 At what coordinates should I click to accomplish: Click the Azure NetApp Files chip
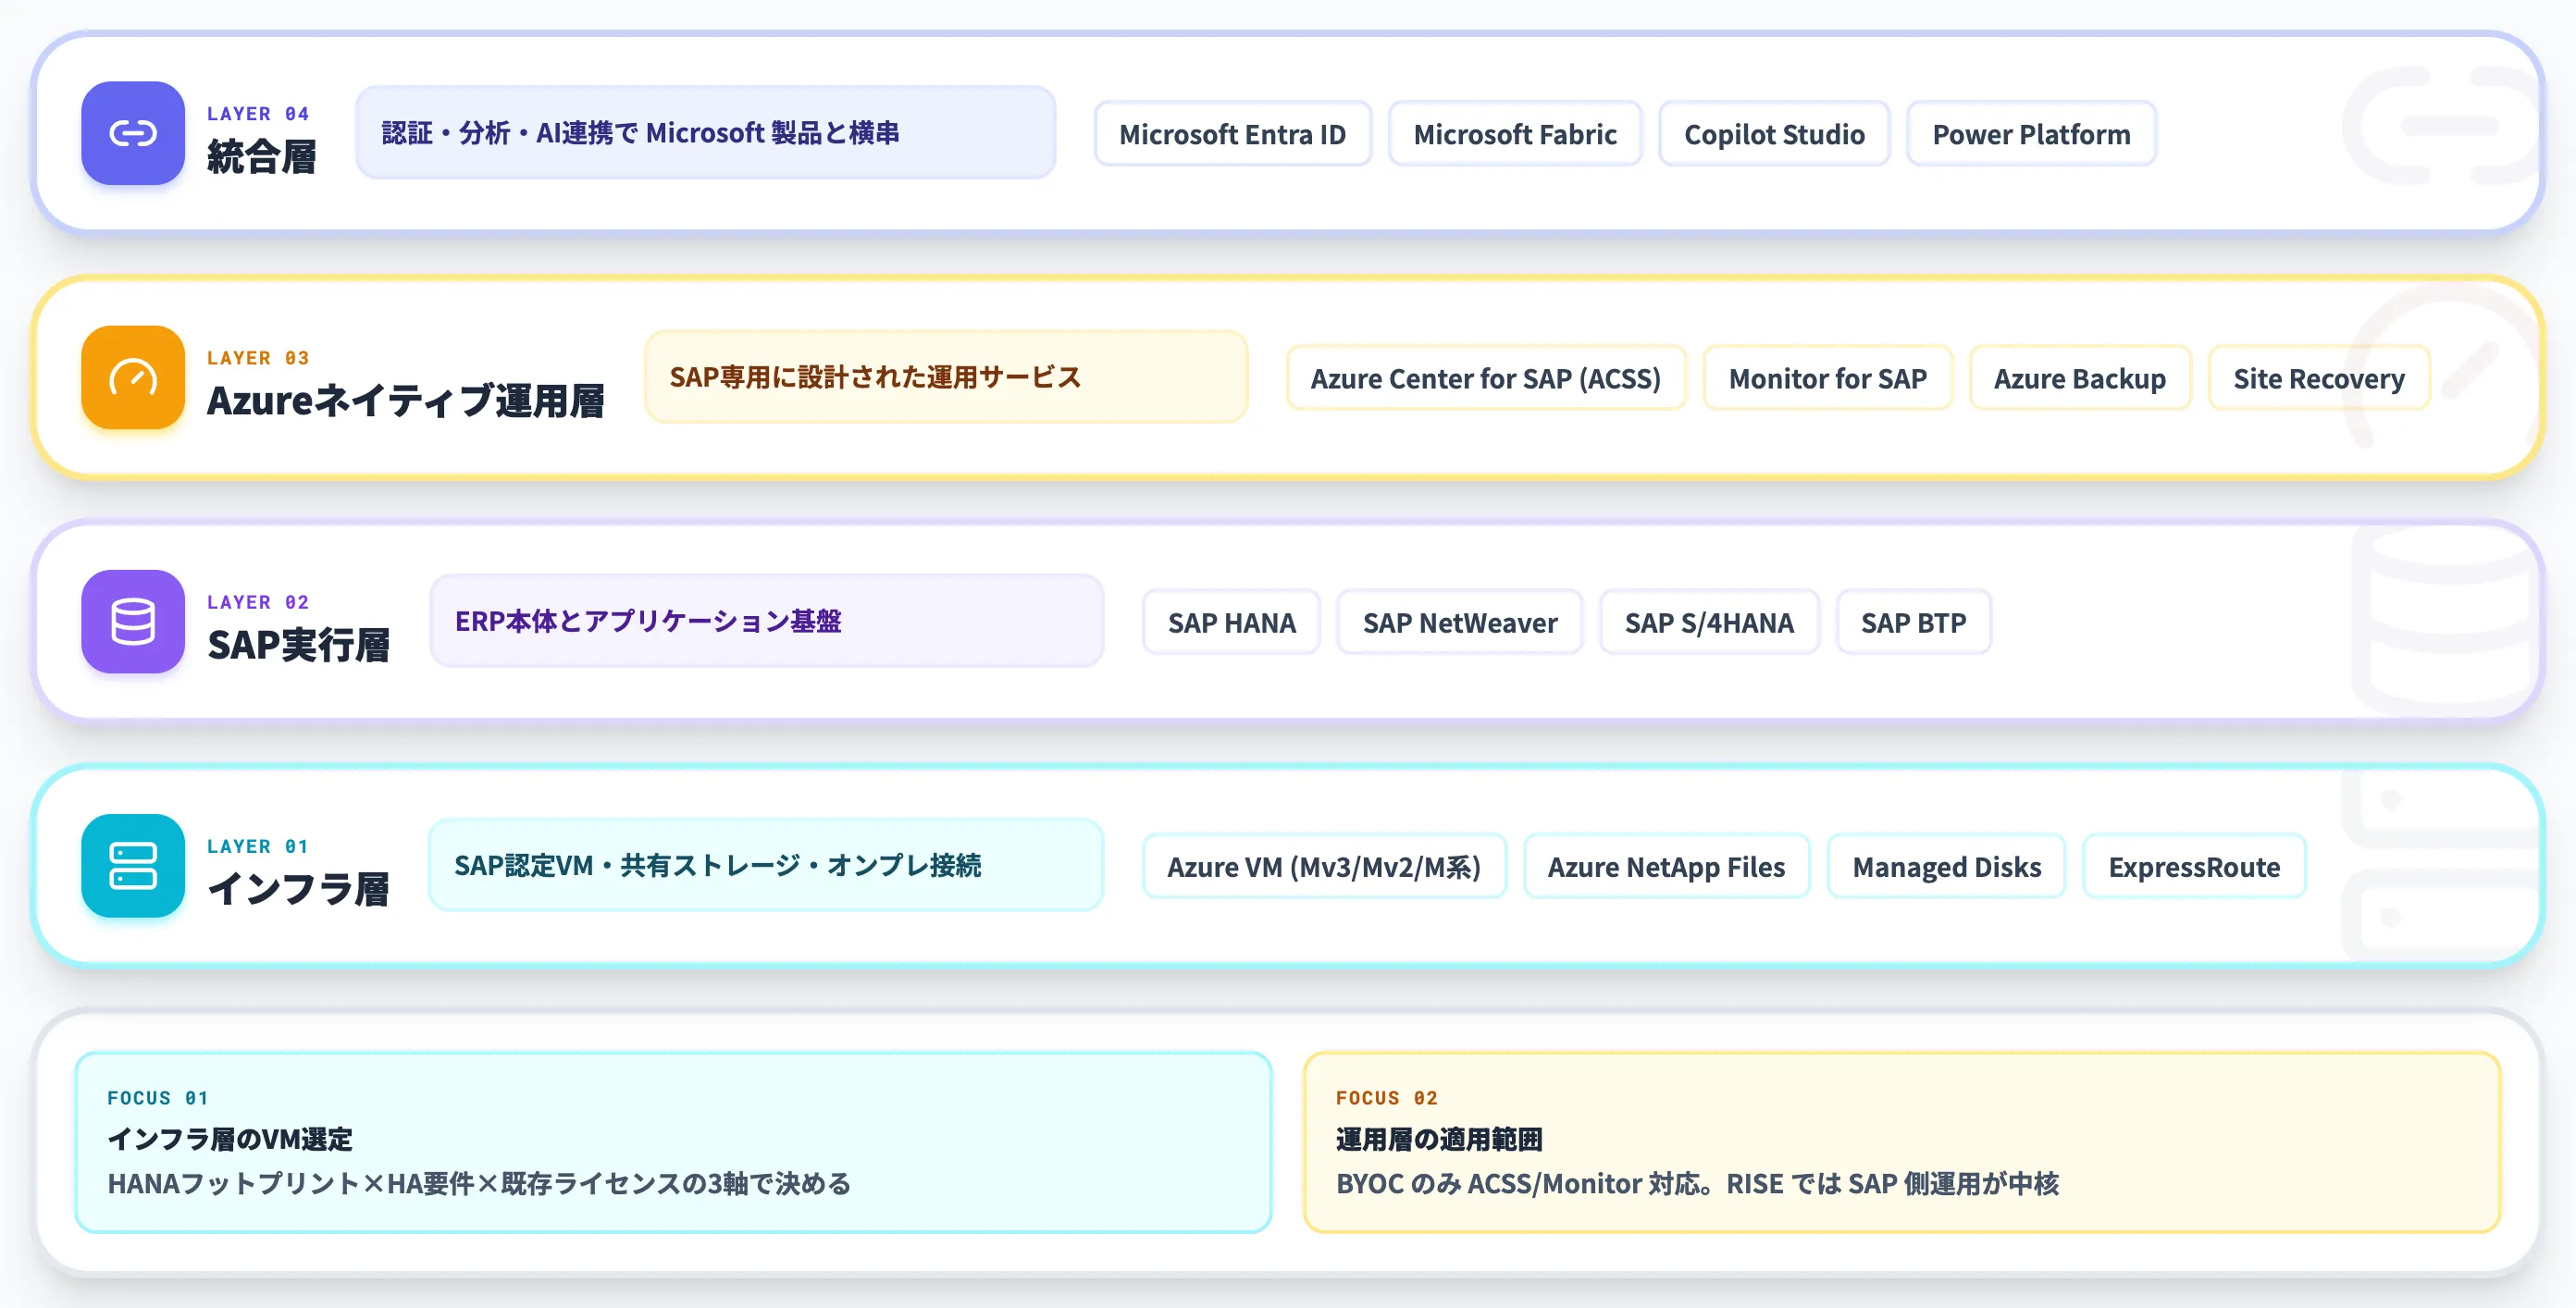(1666, 866)
